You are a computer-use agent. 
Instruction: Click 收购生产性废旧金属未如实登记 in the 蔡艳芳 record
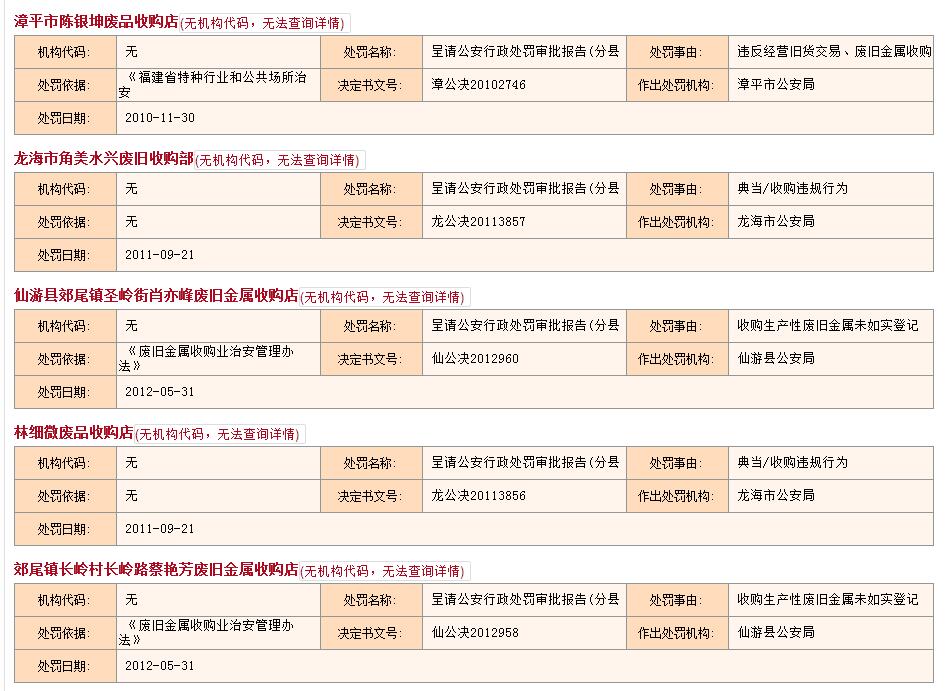(x=827, y=600)
